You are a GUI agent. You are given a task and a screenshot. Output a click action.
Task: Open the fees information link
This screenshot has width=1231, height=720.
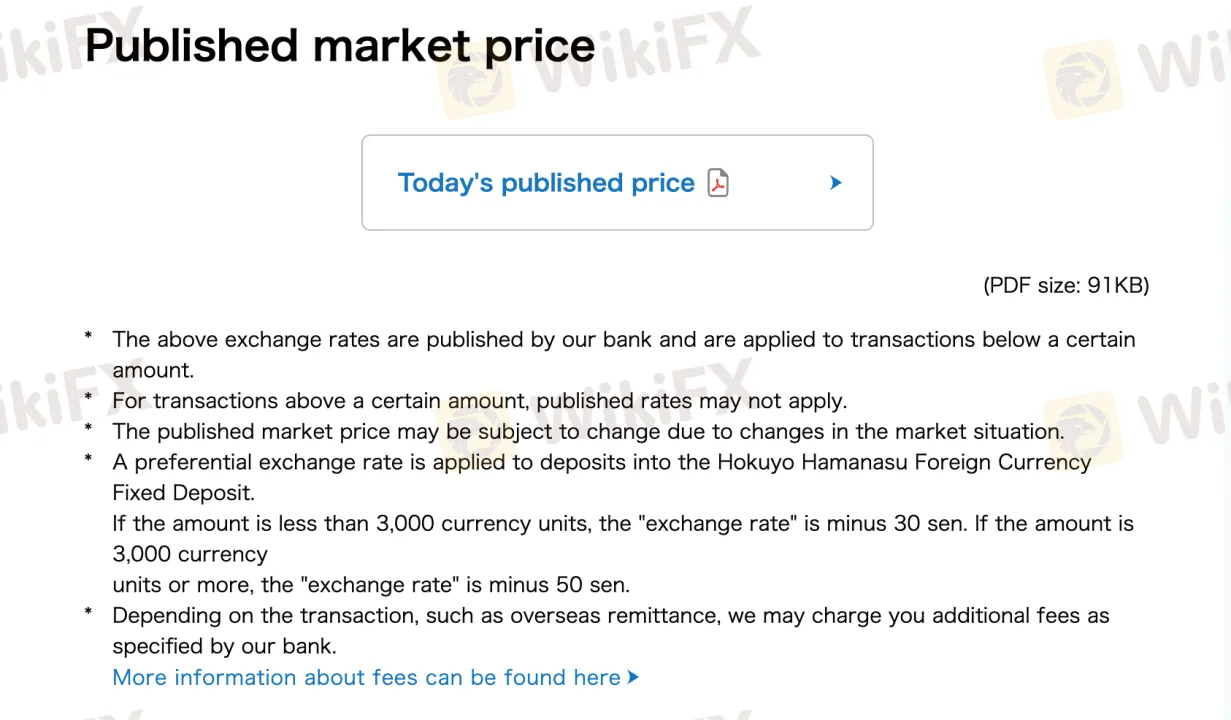click(365, 678)
